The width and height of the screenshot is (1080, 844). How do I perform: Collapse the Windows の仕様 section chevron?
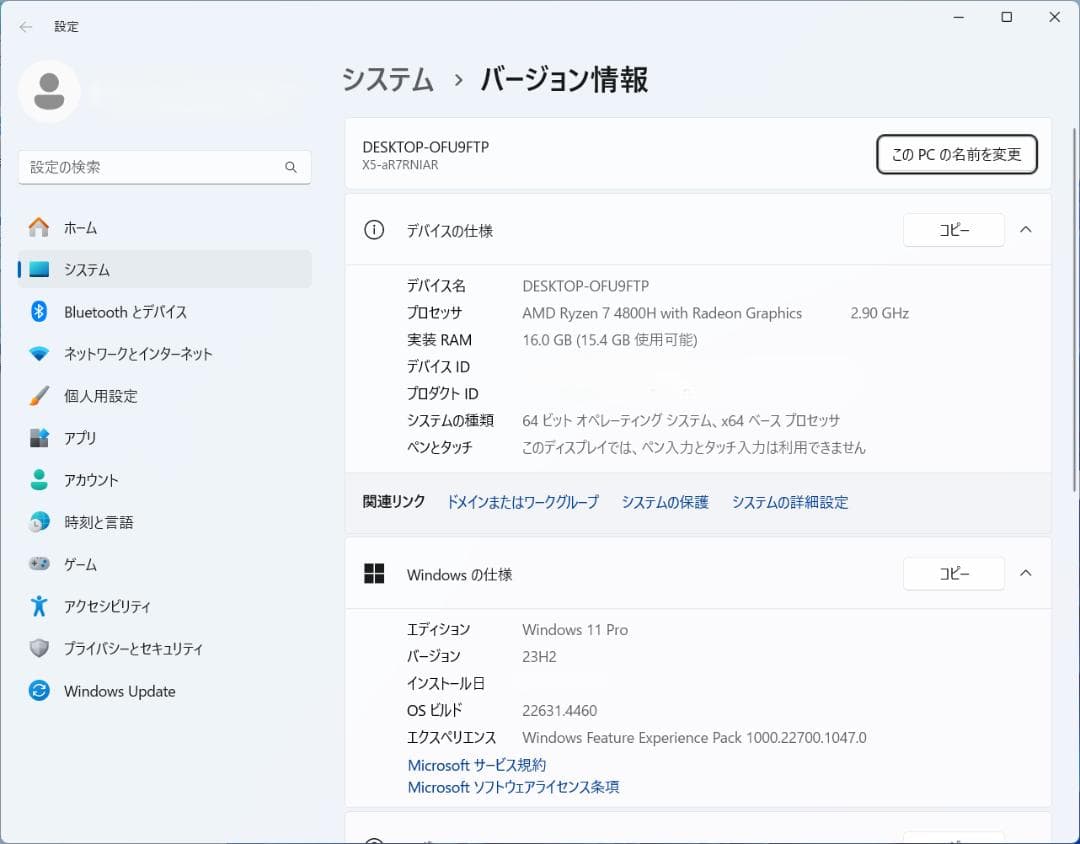(x=1026, y=573)
